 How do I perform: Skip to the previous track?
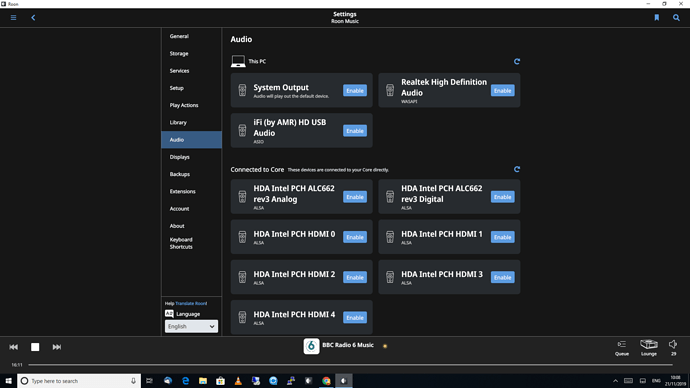(14, 347)
